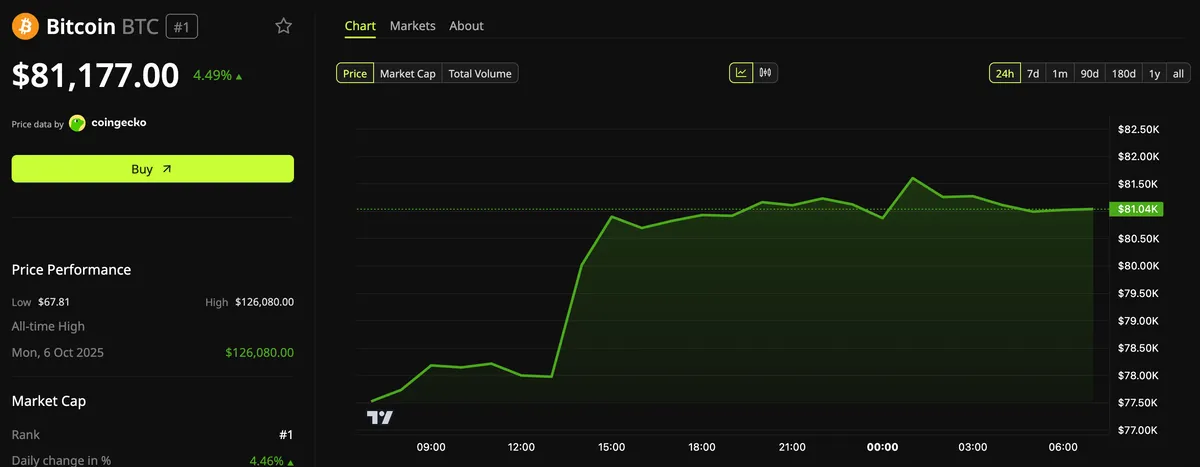Open the About tab

click(466, 26)
